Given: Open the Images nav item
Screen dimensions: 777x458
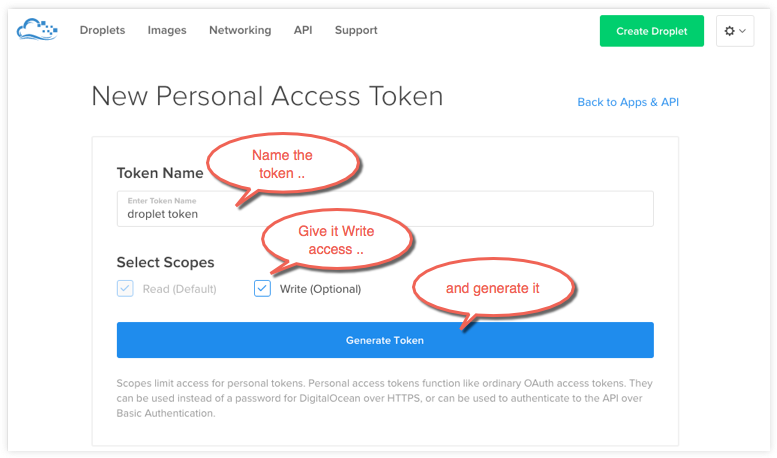Looking at the screenshot, I should pyautogui.click(x=167, y=30).
